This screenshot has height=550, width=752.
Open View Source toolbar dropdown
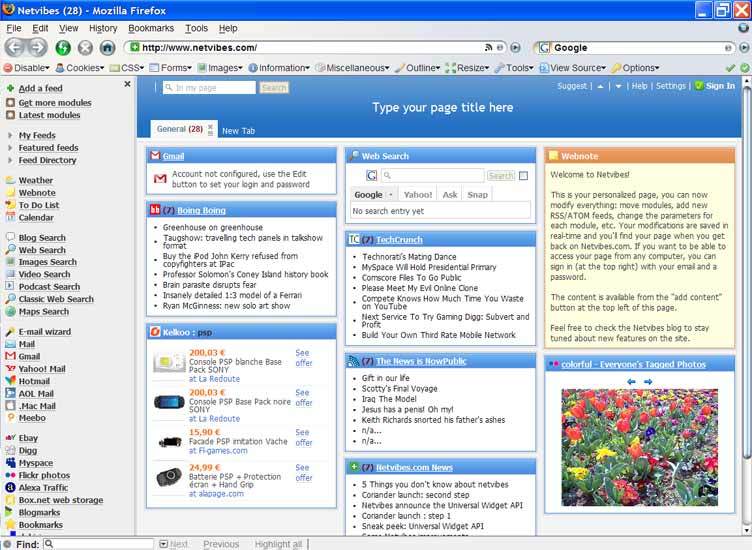click(573, 68)
